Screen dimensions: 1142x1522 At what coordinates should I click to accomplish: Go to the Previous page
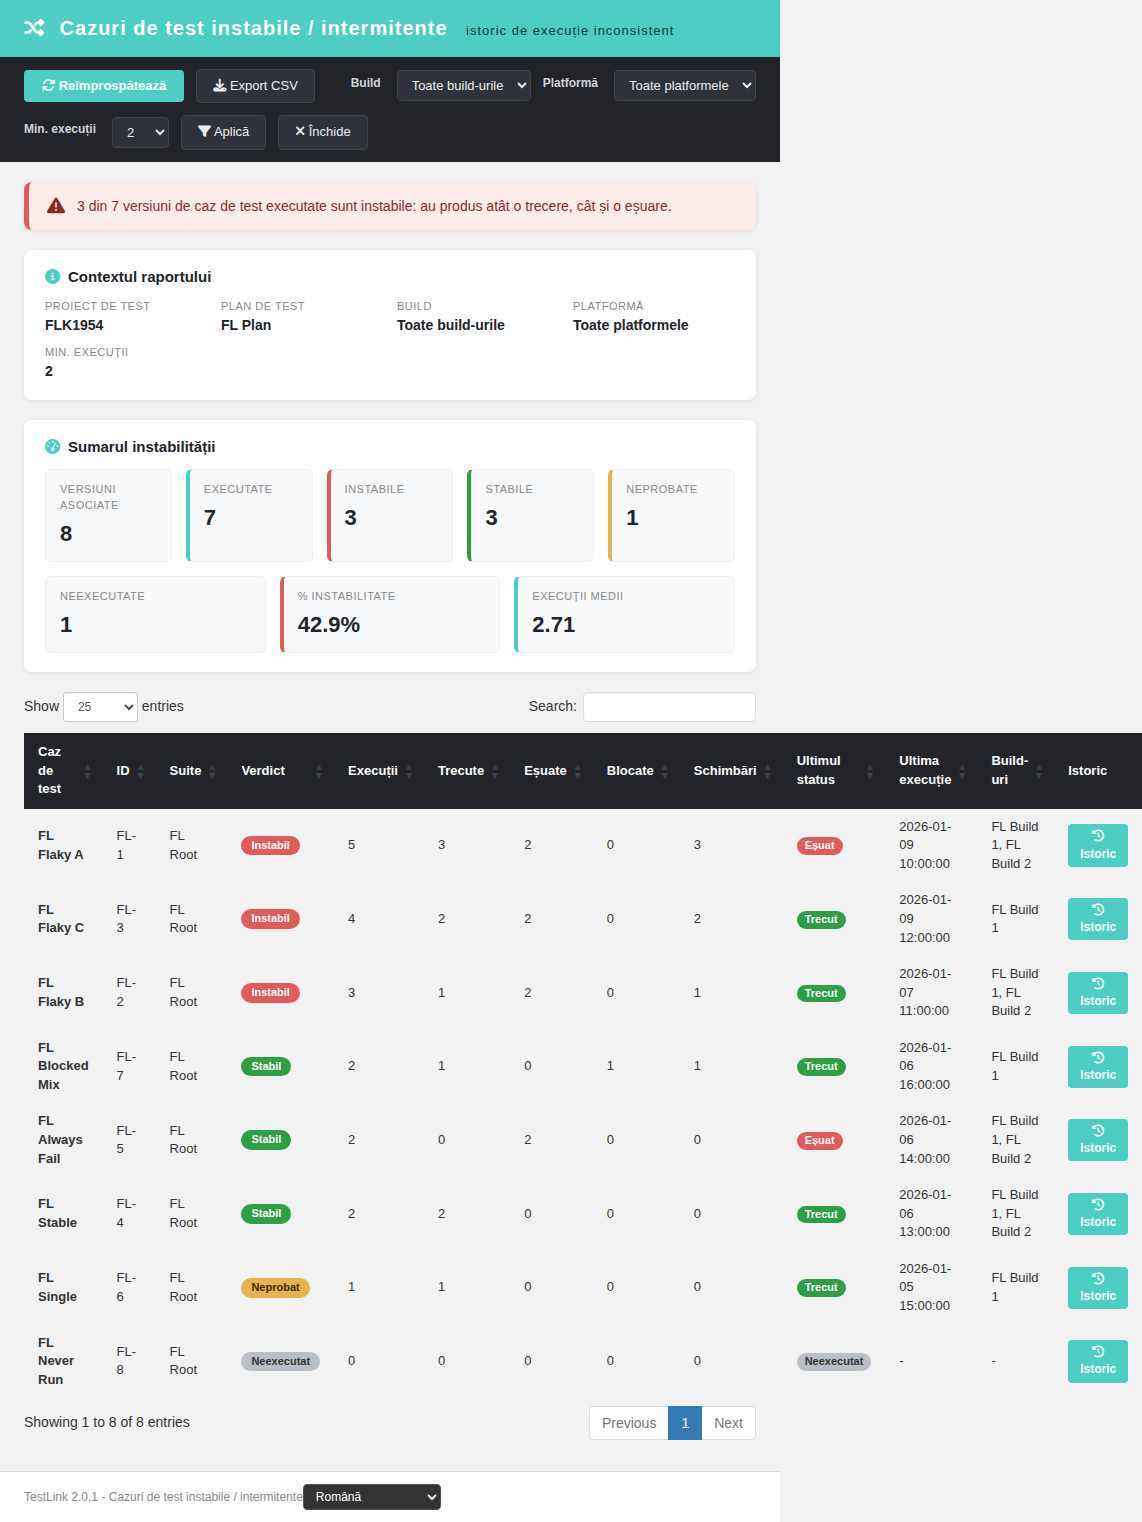(x=629, y=1423)
